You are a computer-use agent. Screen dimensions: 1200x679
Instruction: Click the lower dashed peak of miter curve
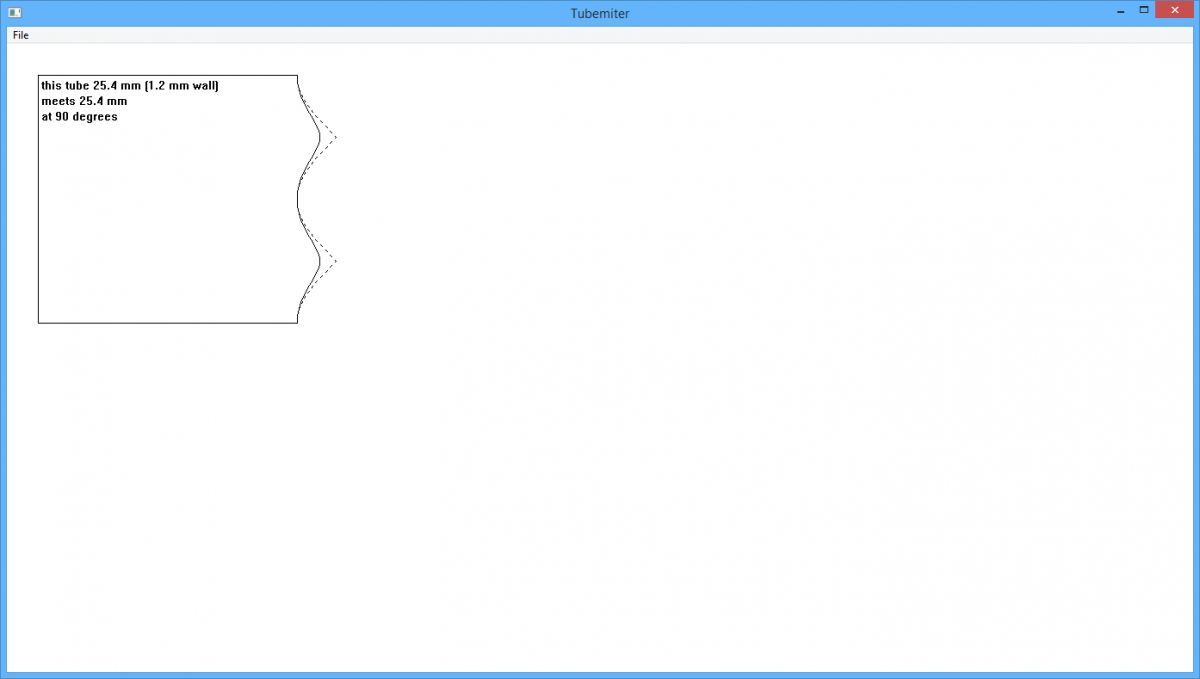(335, 261)
